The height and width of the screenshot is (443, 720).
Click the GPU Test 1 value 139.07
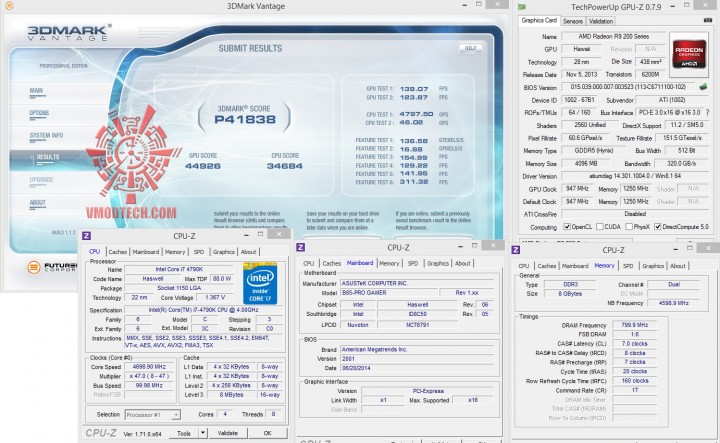[414, 89]
